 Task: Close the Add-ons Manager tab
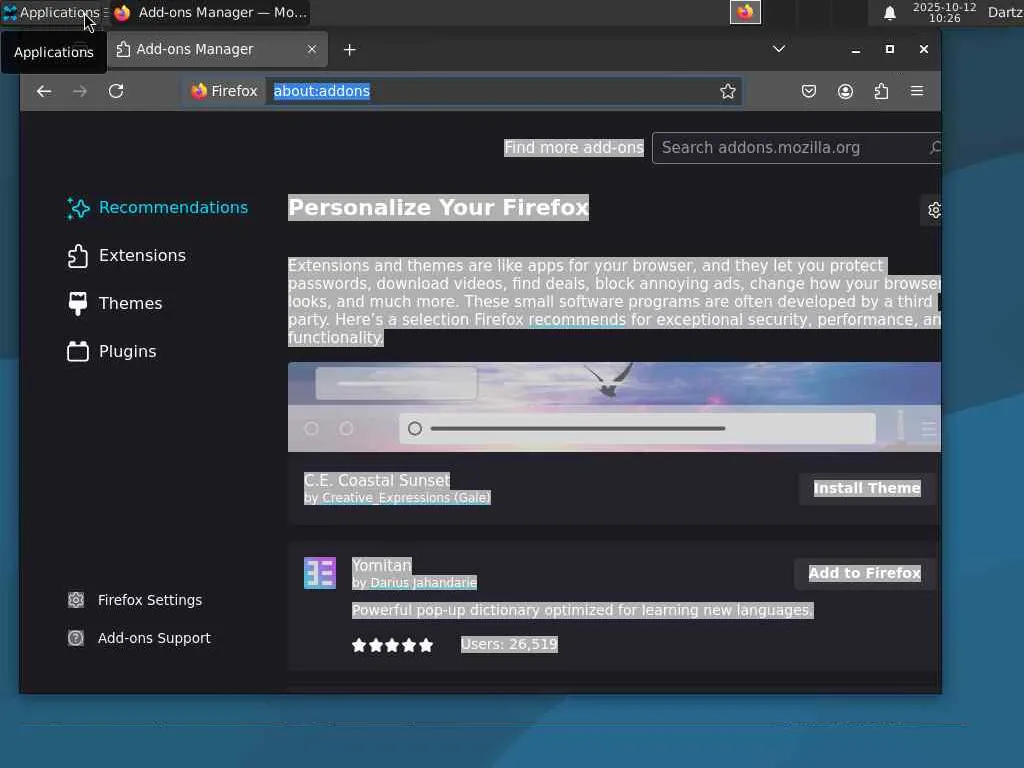coord(312,50)
